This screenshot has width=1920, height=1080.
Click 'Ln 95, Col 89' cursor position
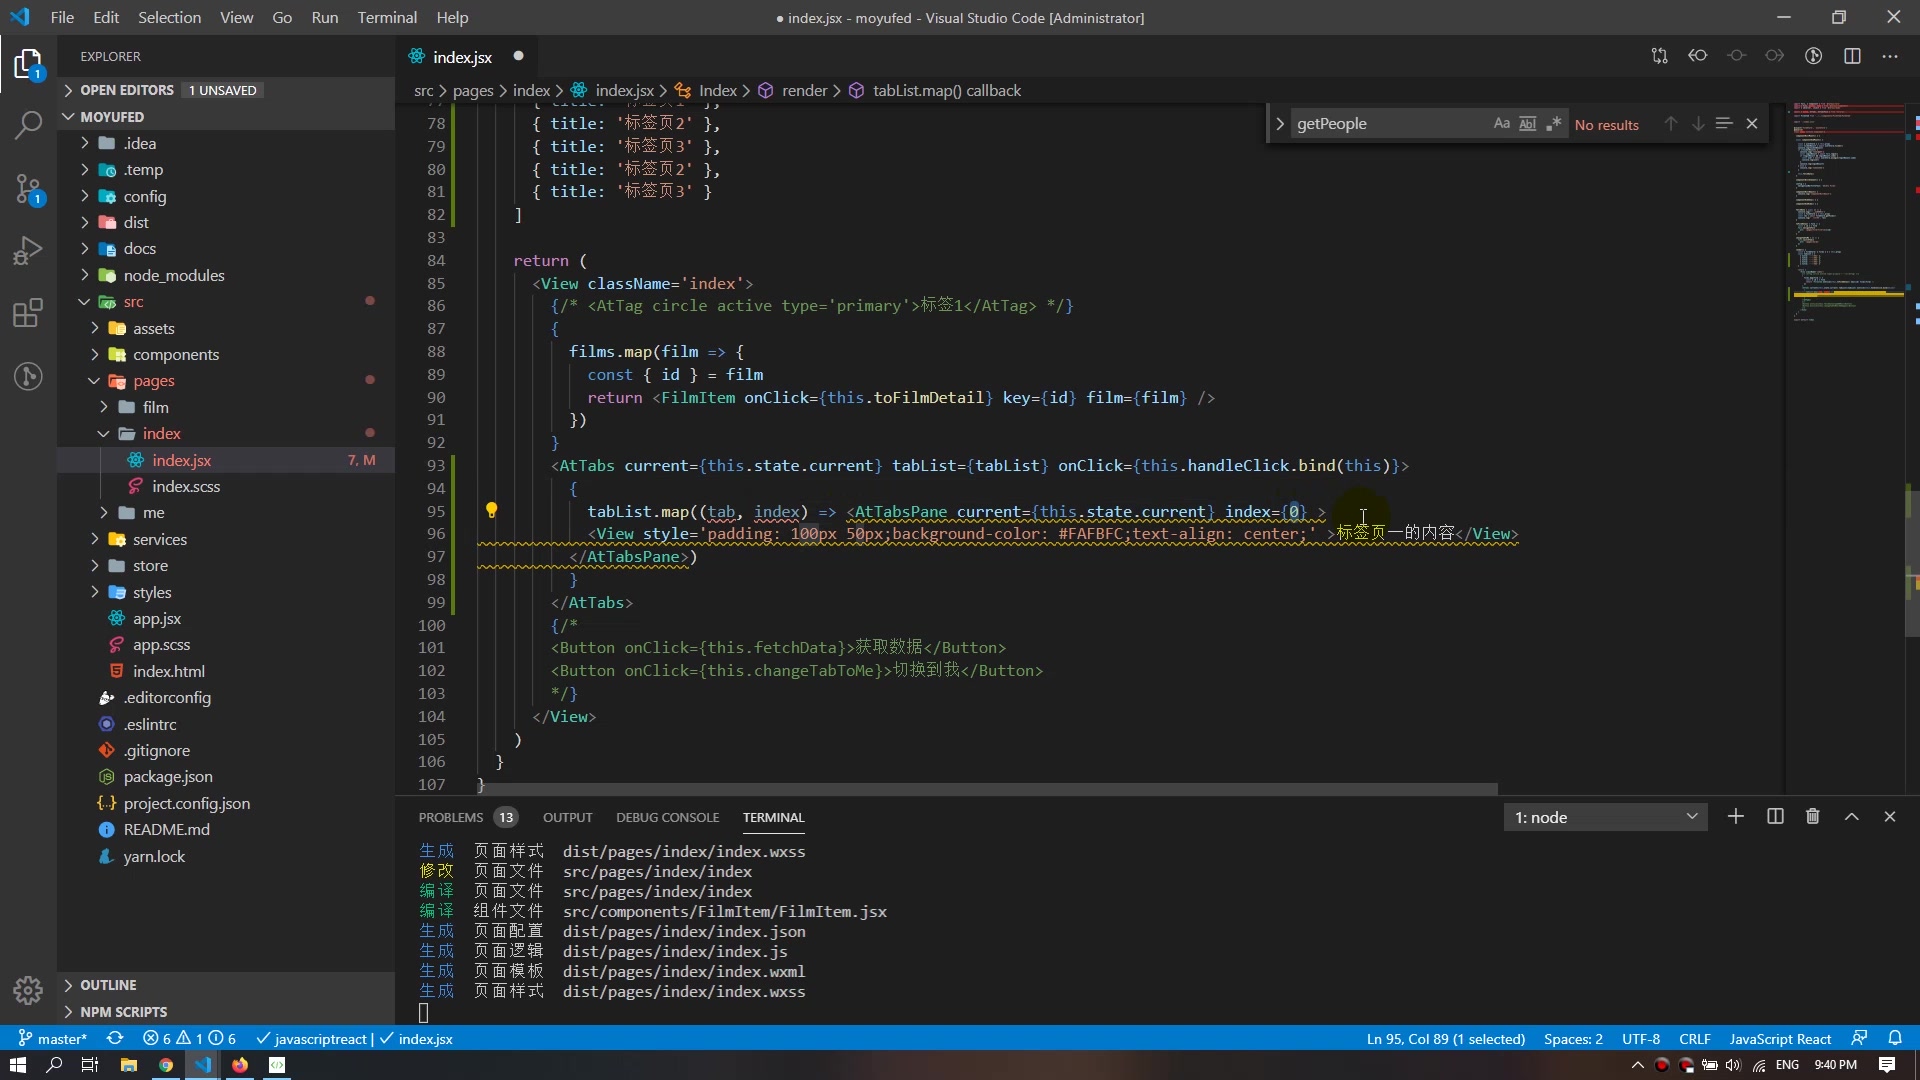1446,1039
